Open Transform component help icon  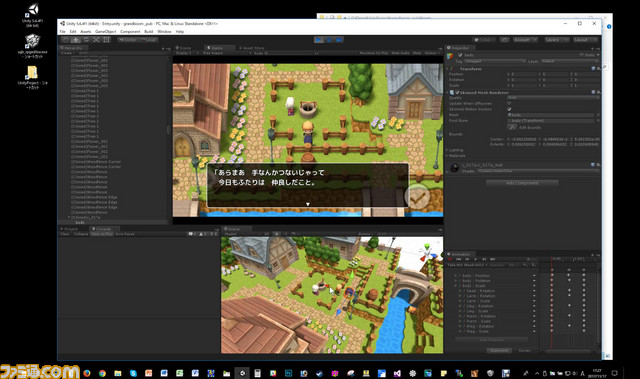[593, 69]
